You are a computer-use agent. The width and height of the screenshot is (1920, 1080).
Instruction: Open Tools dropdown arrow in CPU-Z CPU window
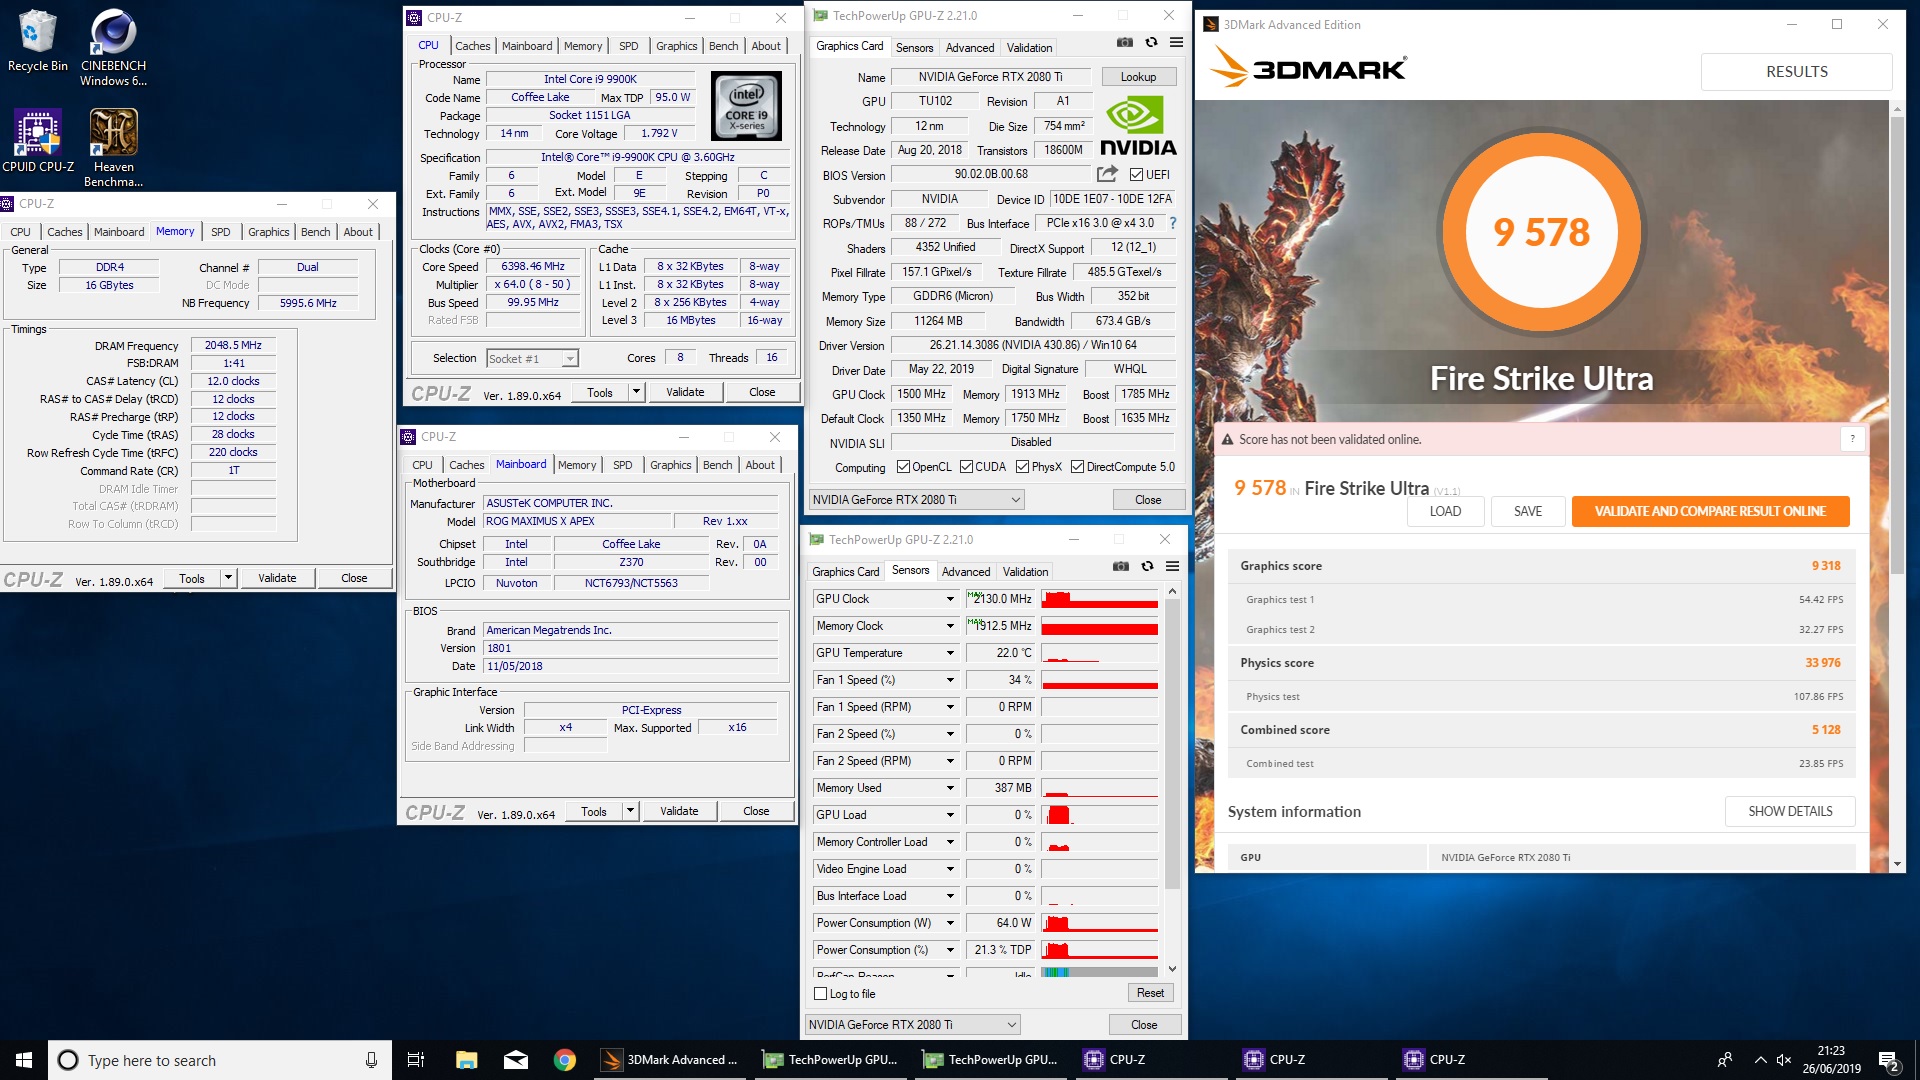pyautogui.click(x=636, y=393)
